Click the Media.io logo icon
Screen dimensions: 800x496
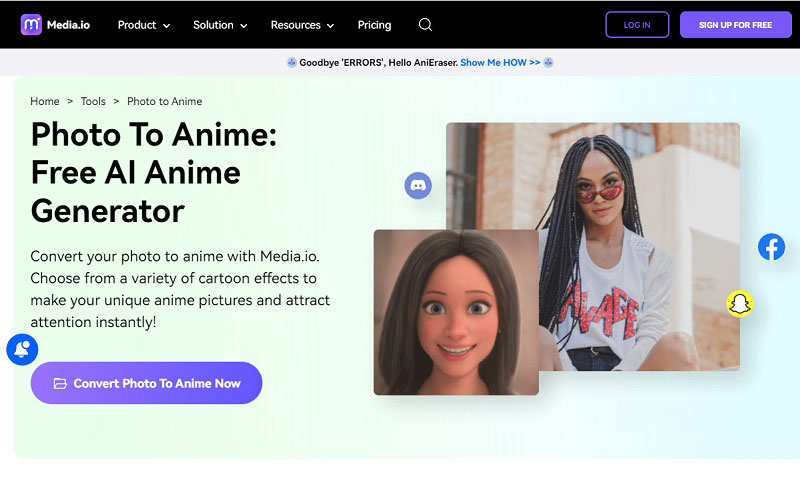point(31,24)
